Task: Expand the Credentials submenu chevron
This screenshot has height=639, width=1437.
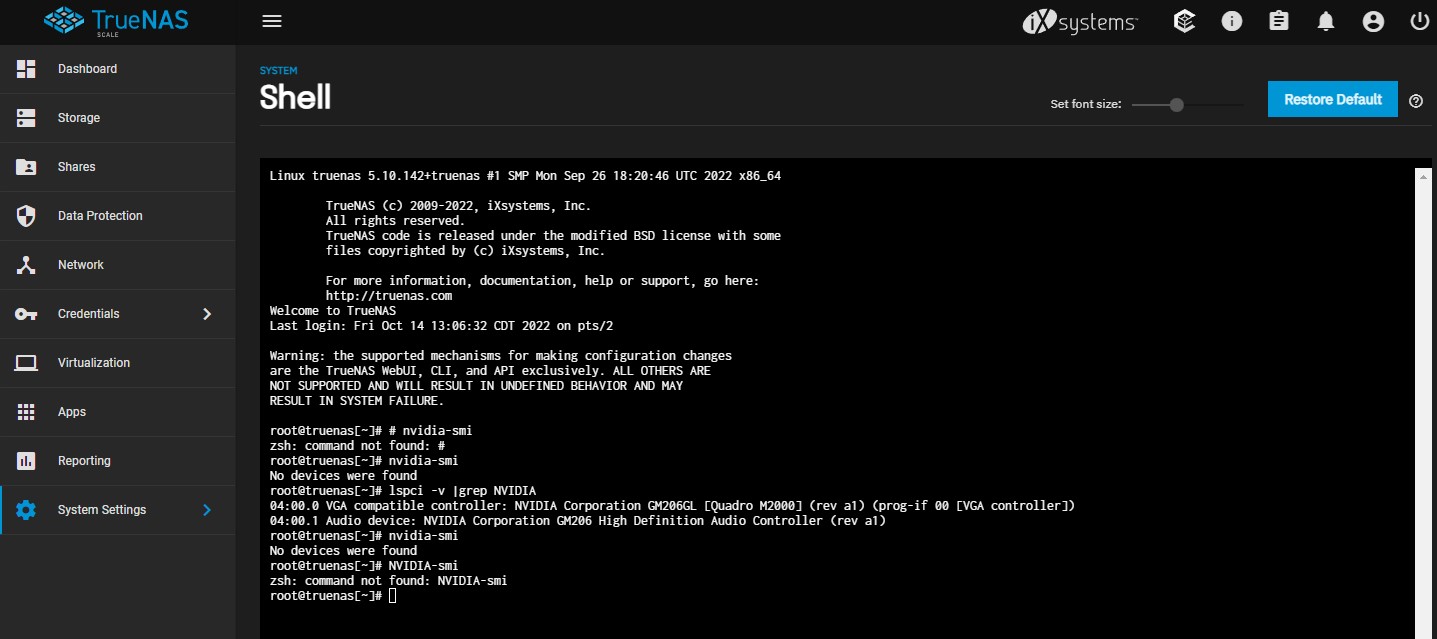Action: (207, 314)
